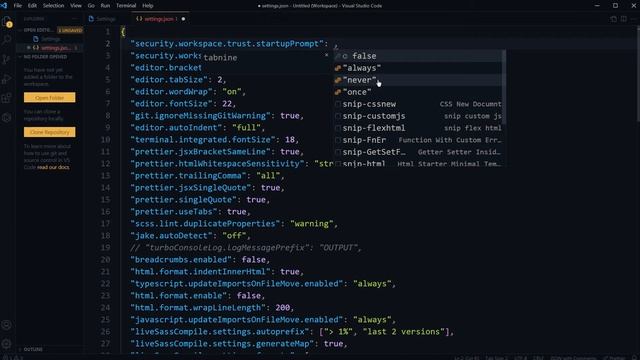Click the editor vertical scrollbar
The image size is (640, 360).
[638, 73]
